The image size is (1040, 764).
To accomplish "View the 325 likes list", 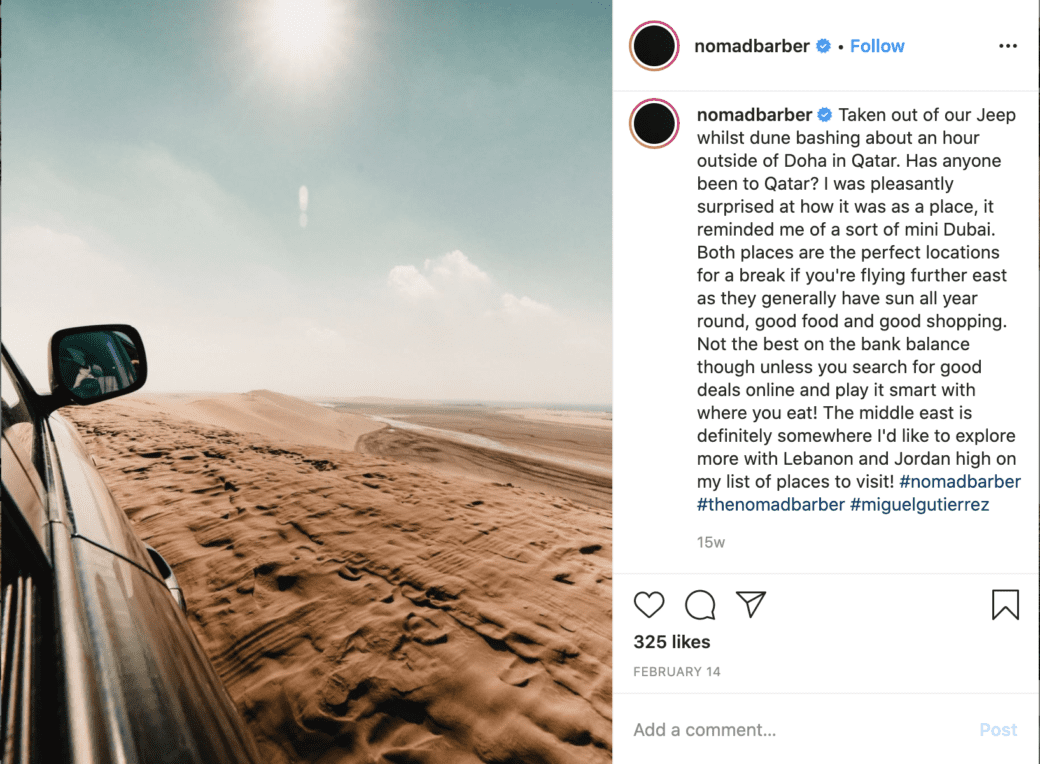I will [671, 642].
